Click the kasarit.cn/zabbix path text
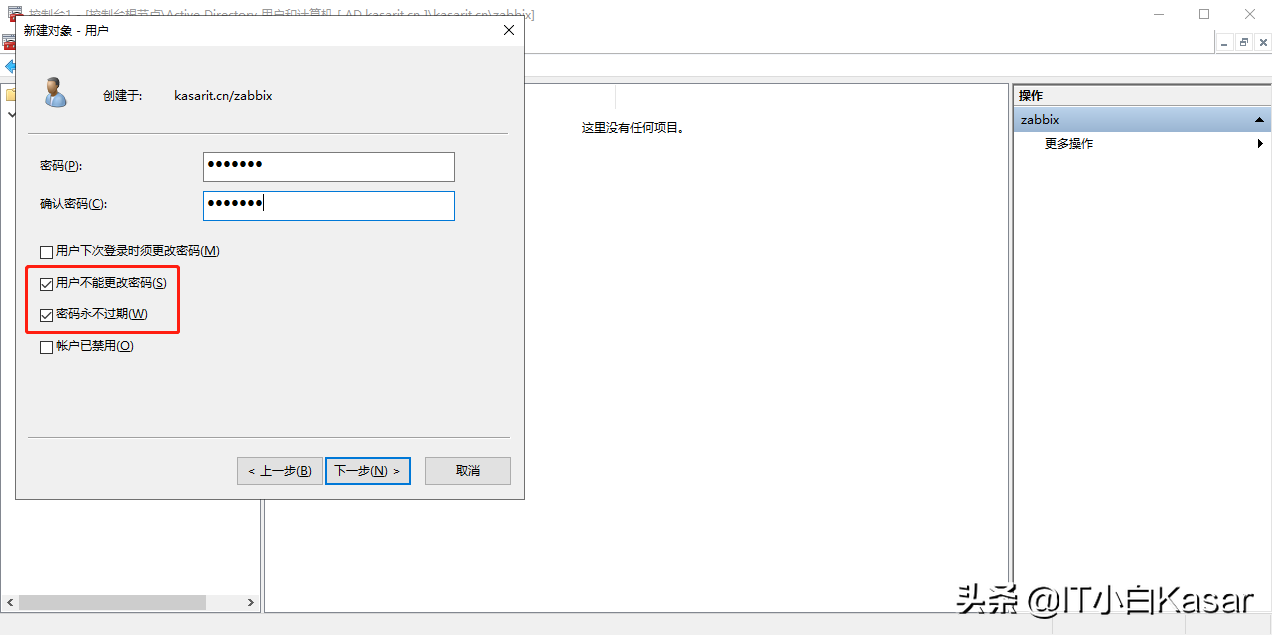This screenshot has height=635, width=1272. [223, 96]
